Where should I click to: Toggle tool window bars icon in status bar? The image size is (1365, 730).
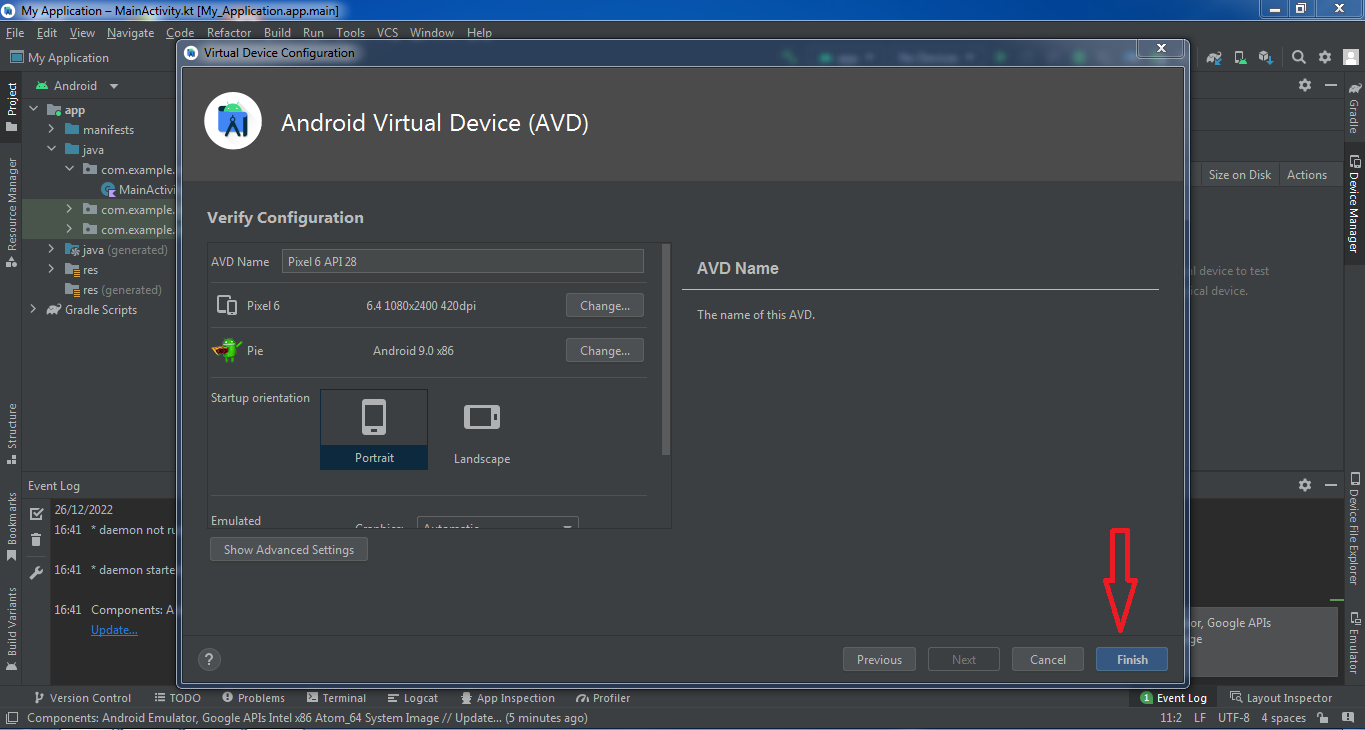tap(12, 718)
